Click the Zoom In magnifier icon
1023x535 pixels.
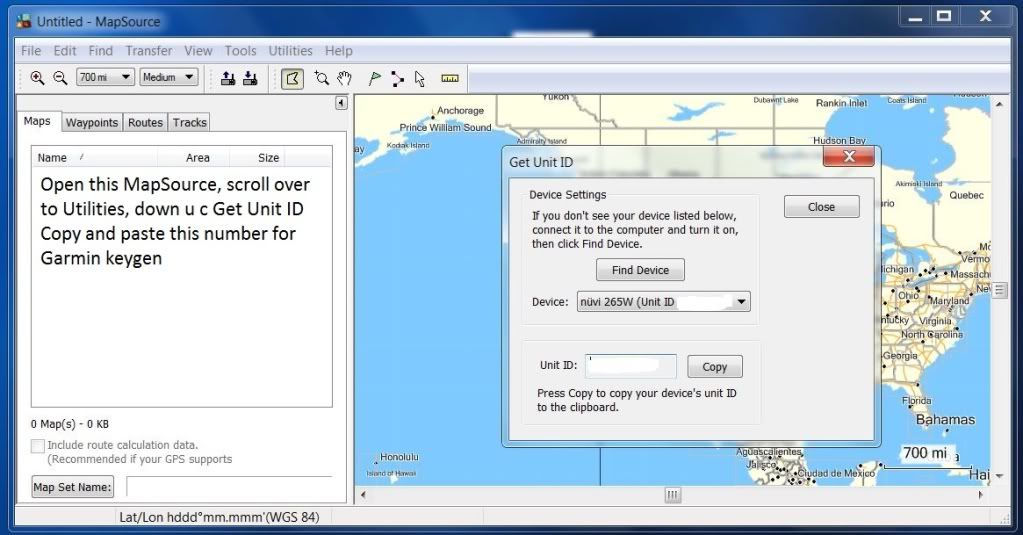[37, 78]
